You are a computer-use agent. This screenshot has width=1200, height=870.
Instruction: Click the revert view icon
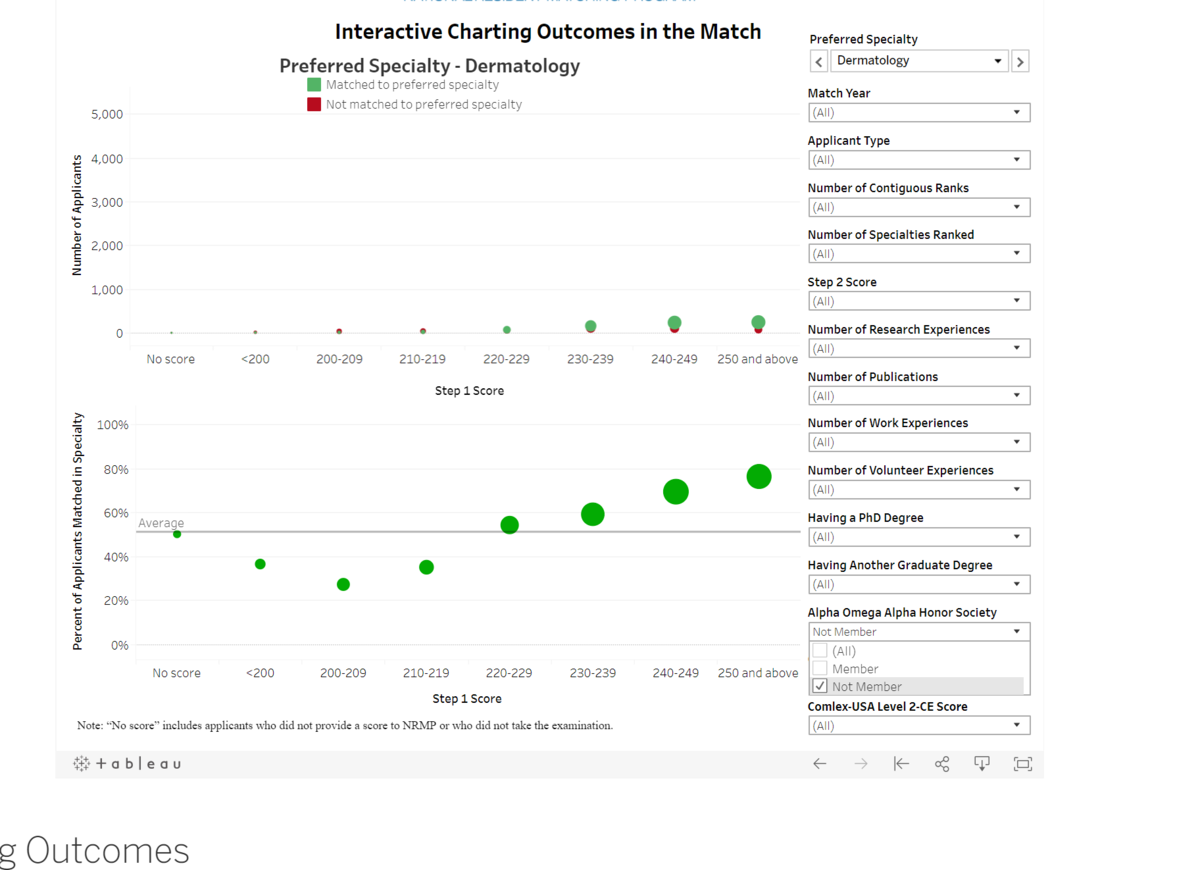click(901, 764)
